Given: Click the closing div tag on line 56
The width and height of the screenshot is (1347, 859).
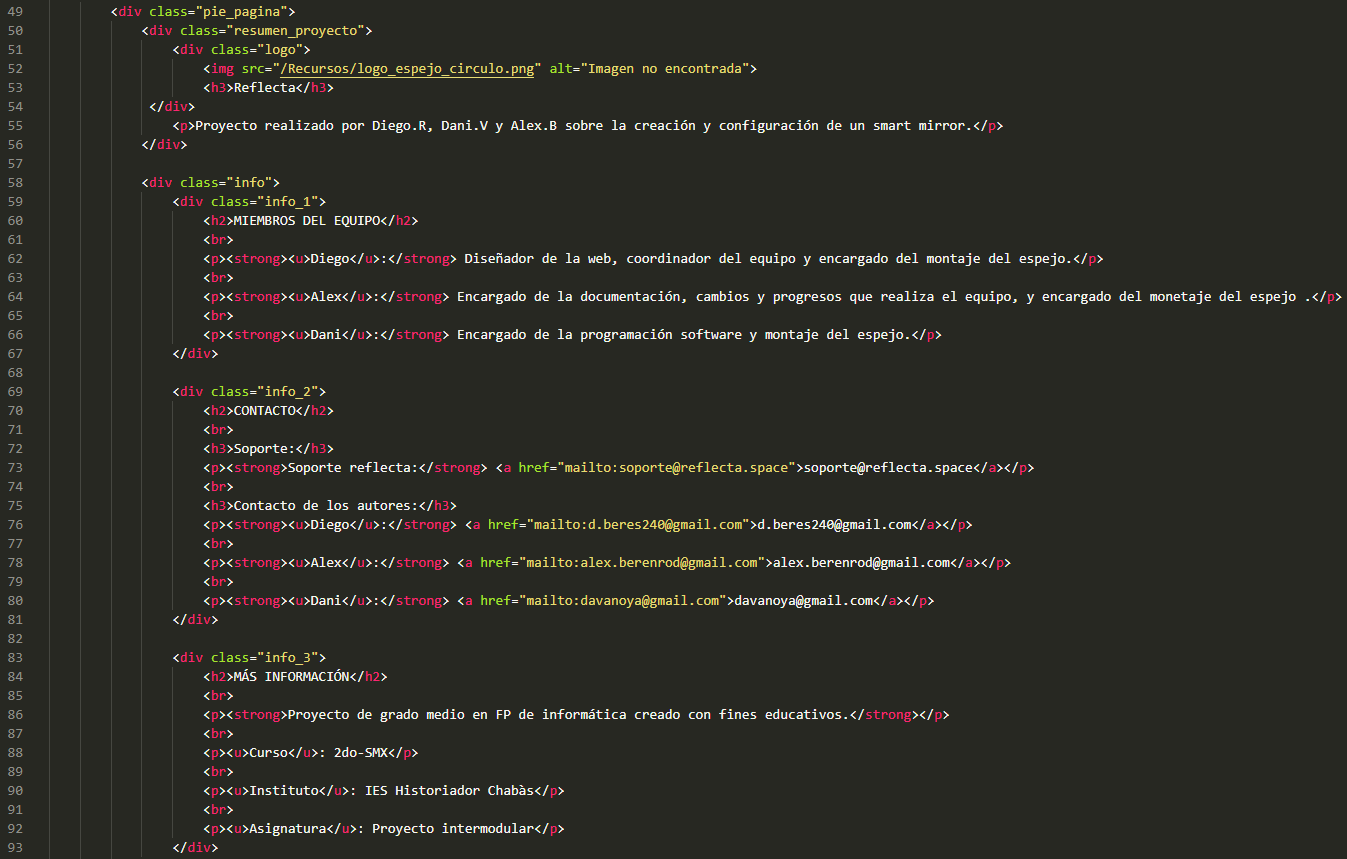Looking at the screenshot, I should [164, 145].
